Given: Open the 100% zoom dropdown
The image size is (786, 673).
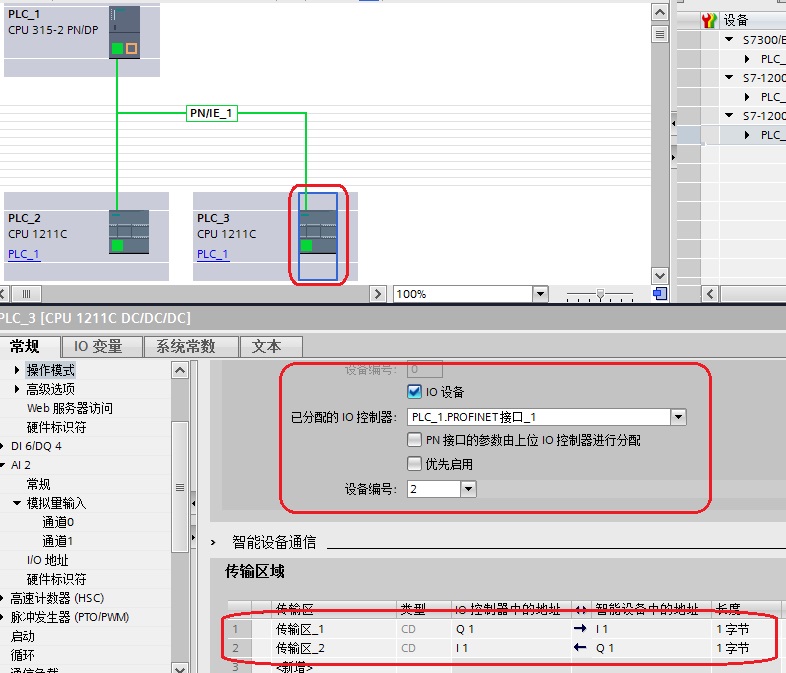Looking at the screenshot, I should click(x=540, y=294).
